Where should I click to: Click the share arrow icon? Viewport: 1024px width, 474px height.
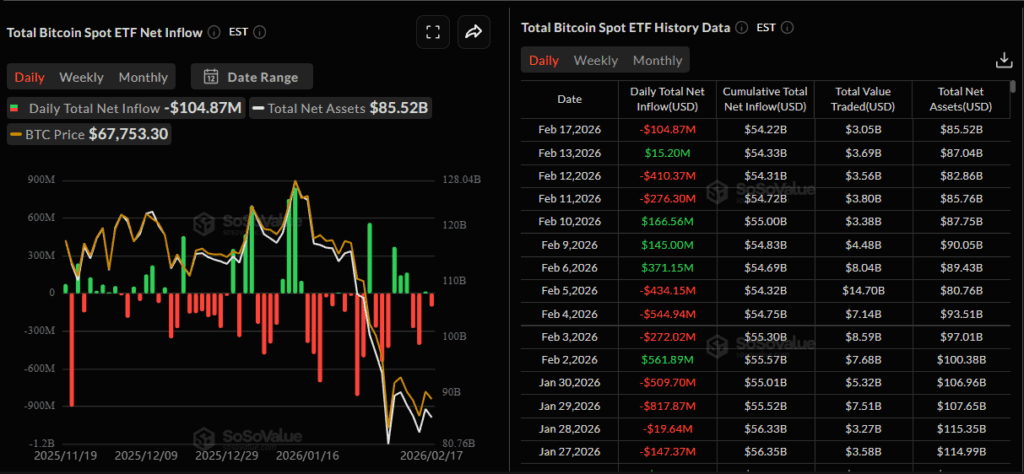point(473,32)
